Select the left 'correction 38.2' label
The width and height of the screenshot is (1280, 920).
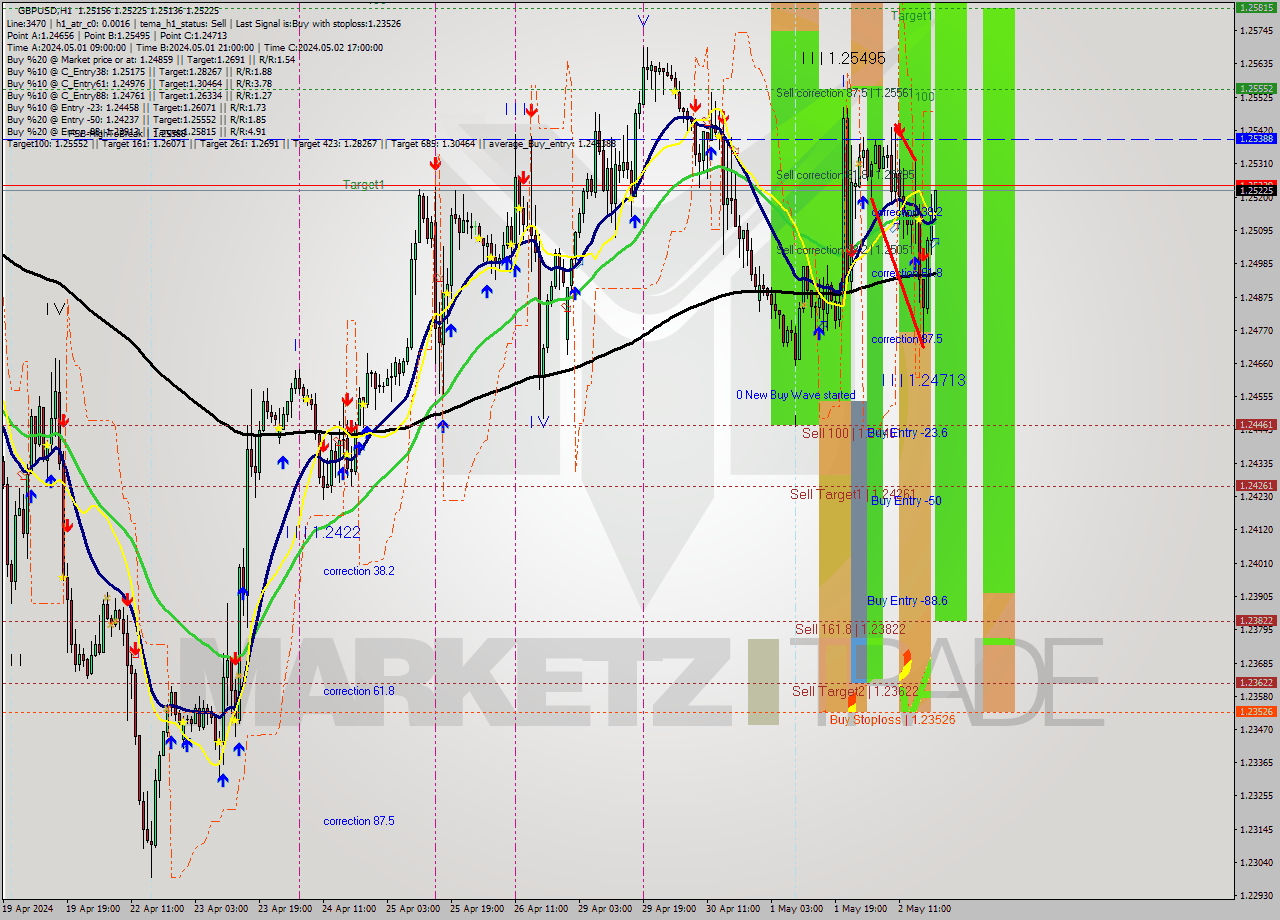359,571
